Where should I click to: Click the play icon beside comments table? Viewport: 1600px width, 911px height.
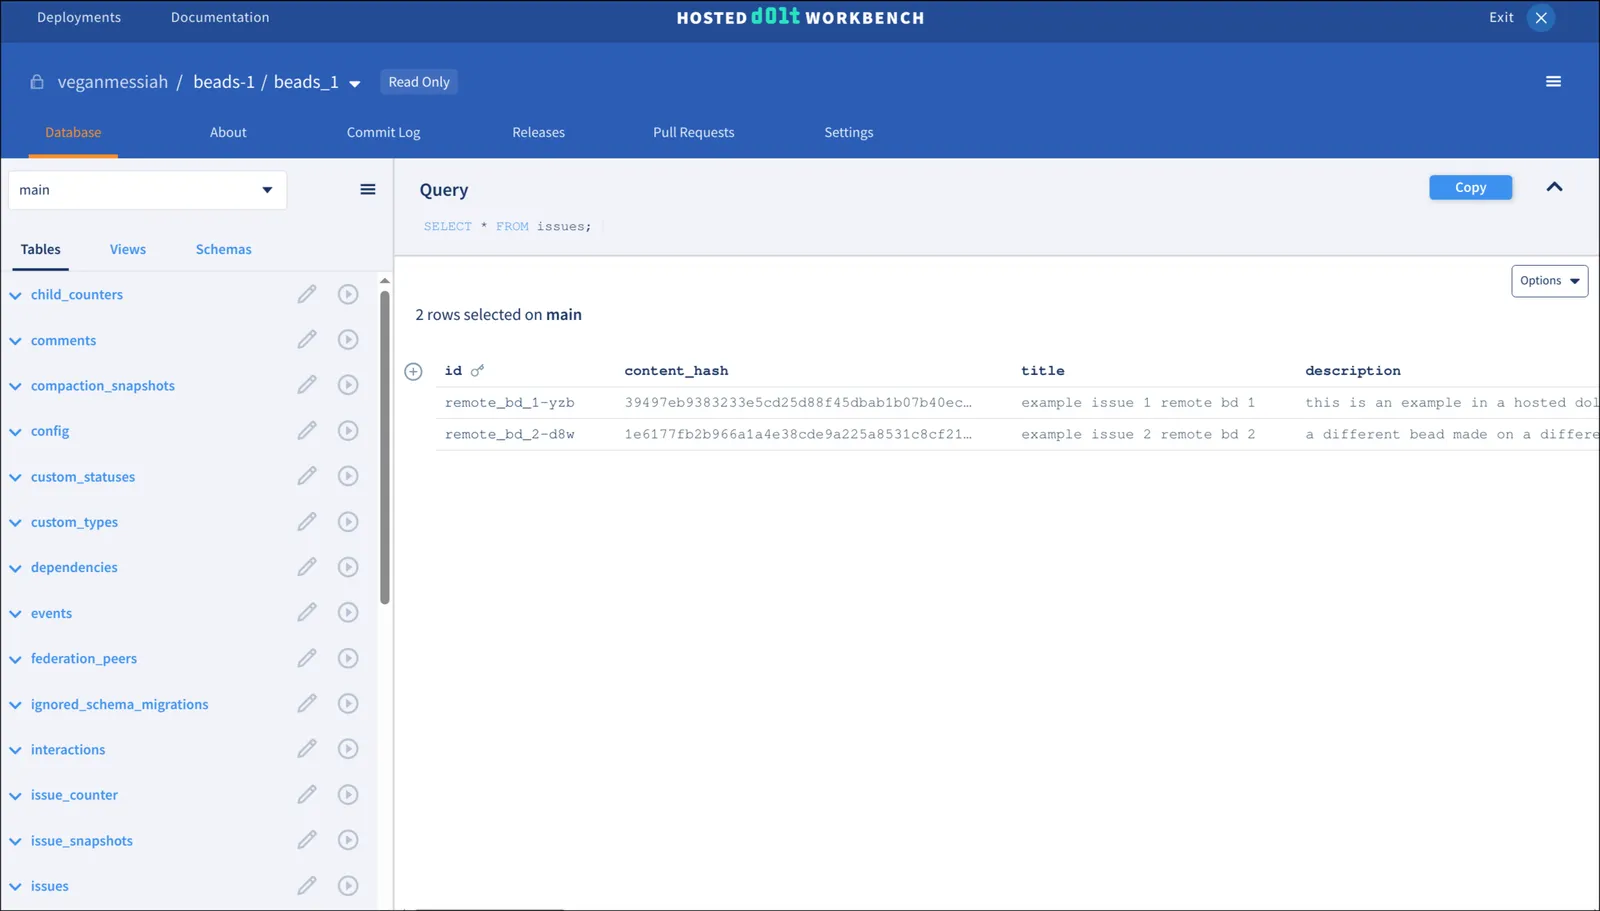coord(348,340)
